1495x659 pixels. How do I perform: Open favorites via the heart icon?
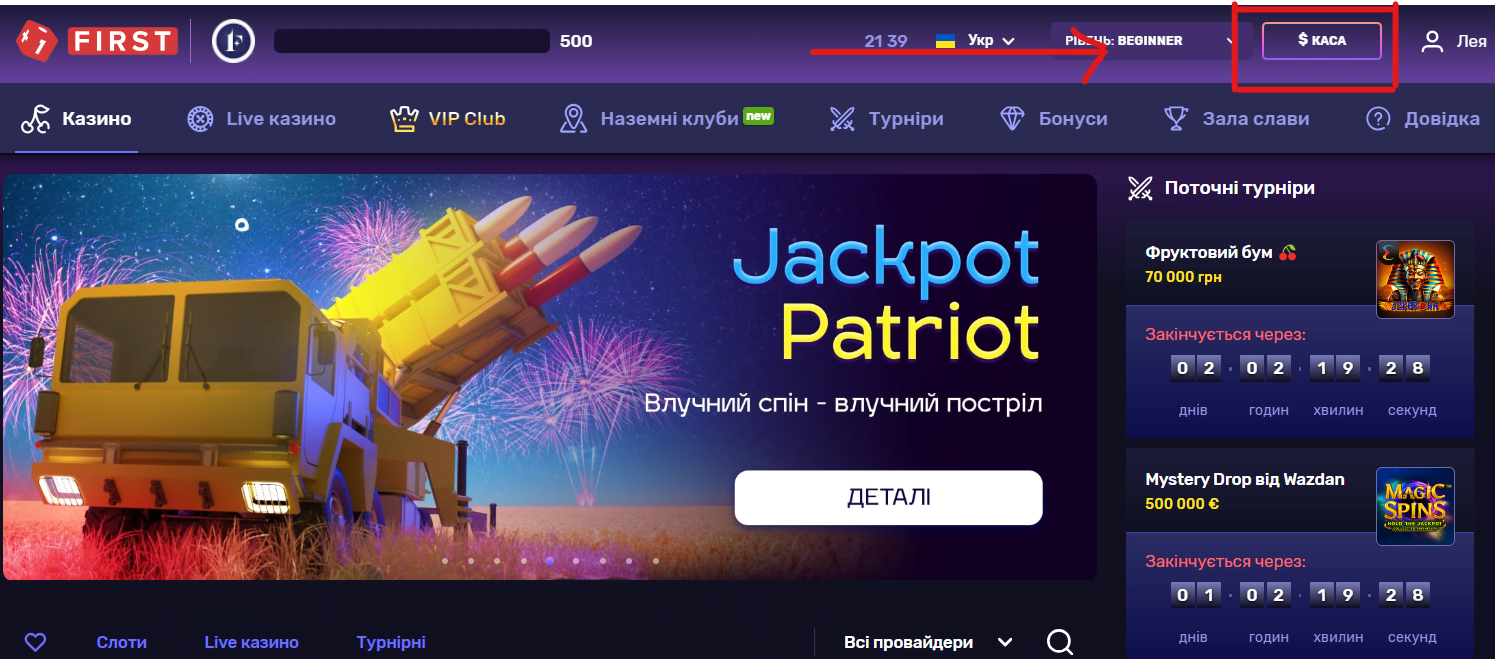[x=35, y=642]
